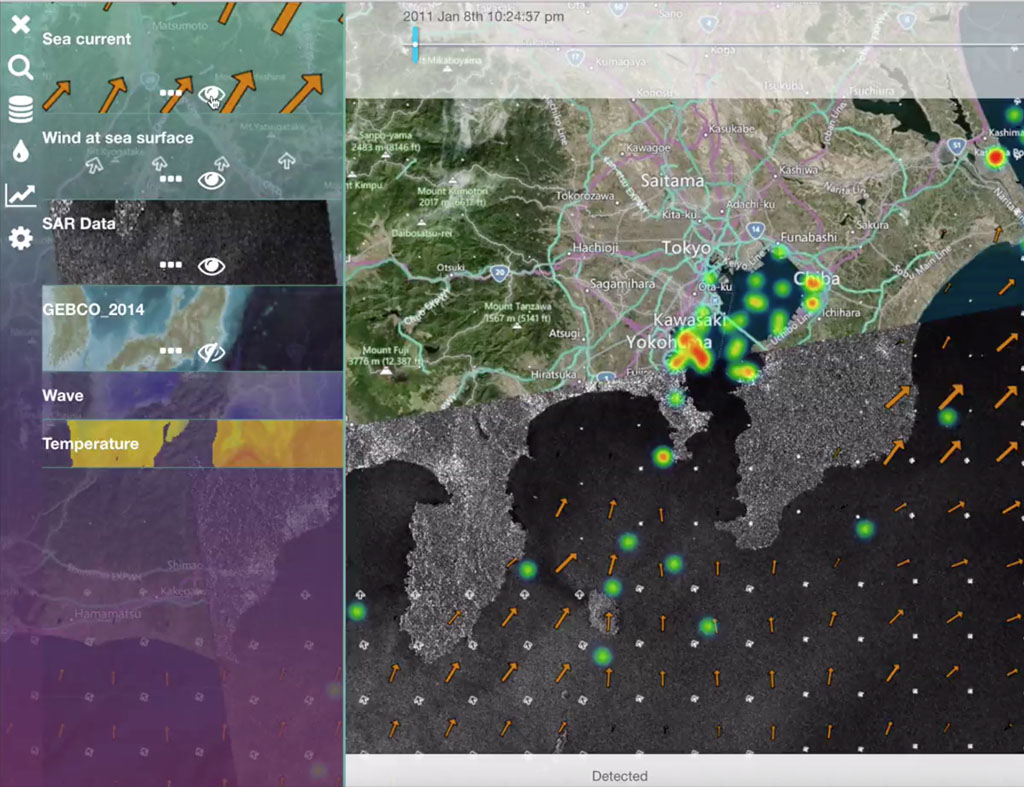This screenshot has height=787, width=1024.
Task: Open the trend chart icon
Action: pos(20,194)
